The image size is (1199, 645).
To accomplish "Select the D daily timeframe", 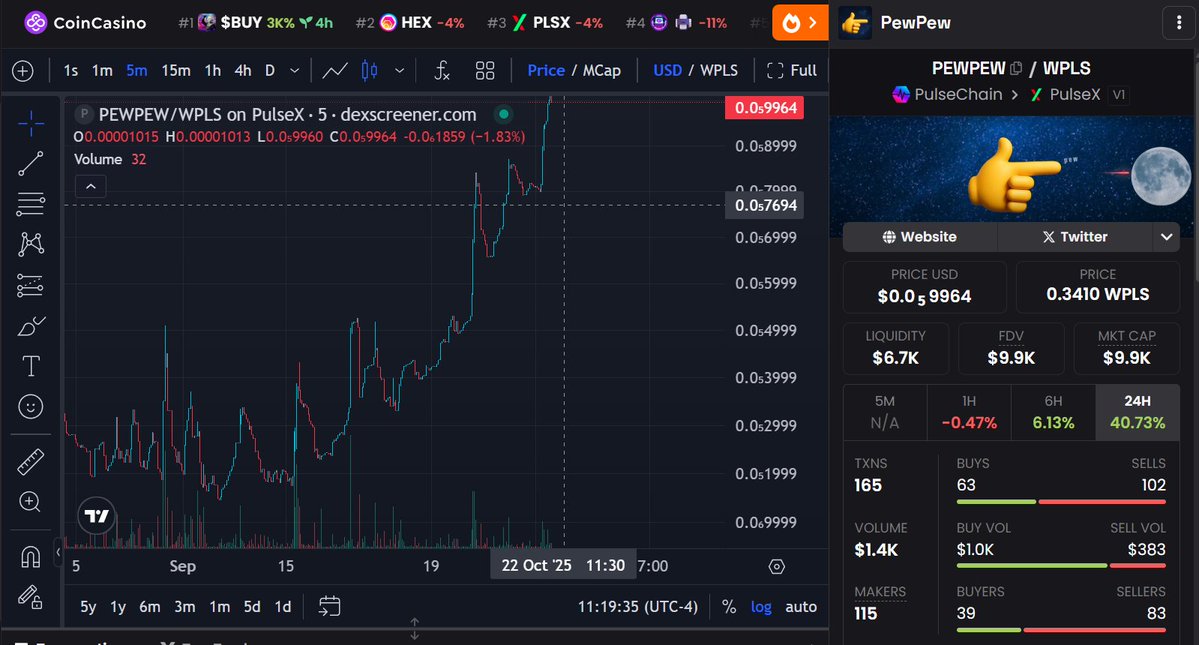I will [x=270, y=70].
